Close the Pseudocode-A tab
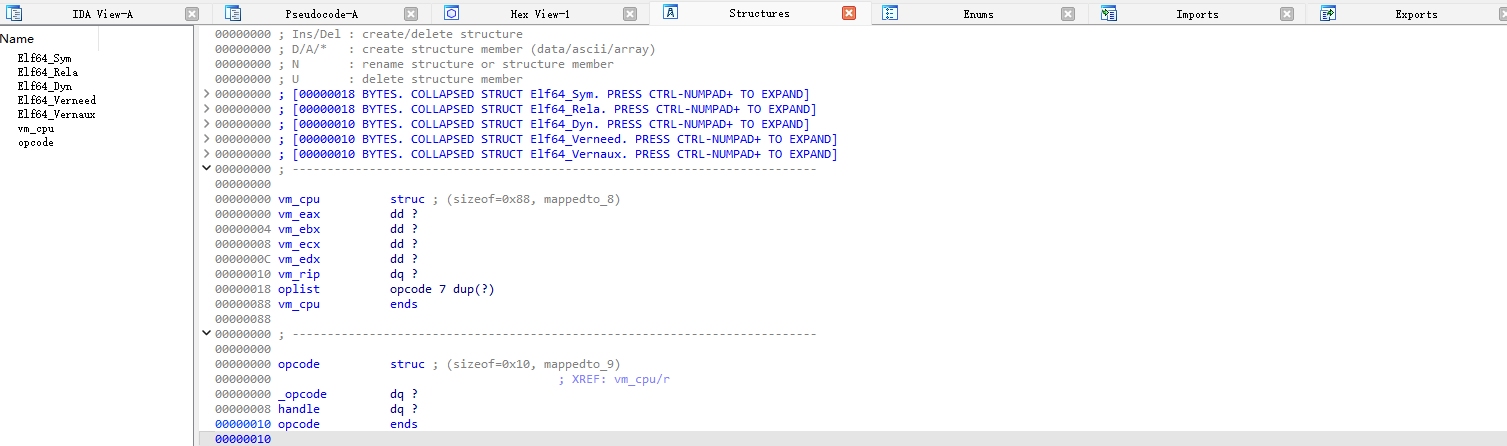Viewport: 1507px width, 446px height. pyautogui.click(x=411, y=14)
